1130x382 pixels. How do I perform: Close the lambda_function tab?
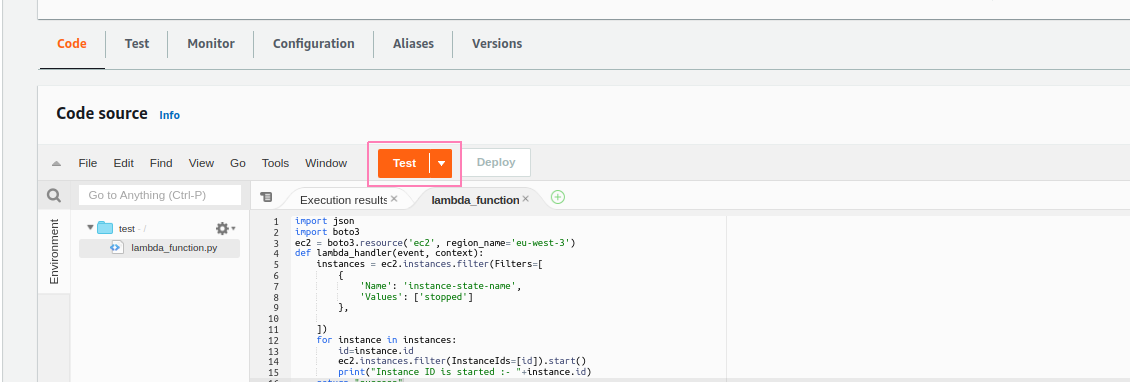[x=525, y=199]
